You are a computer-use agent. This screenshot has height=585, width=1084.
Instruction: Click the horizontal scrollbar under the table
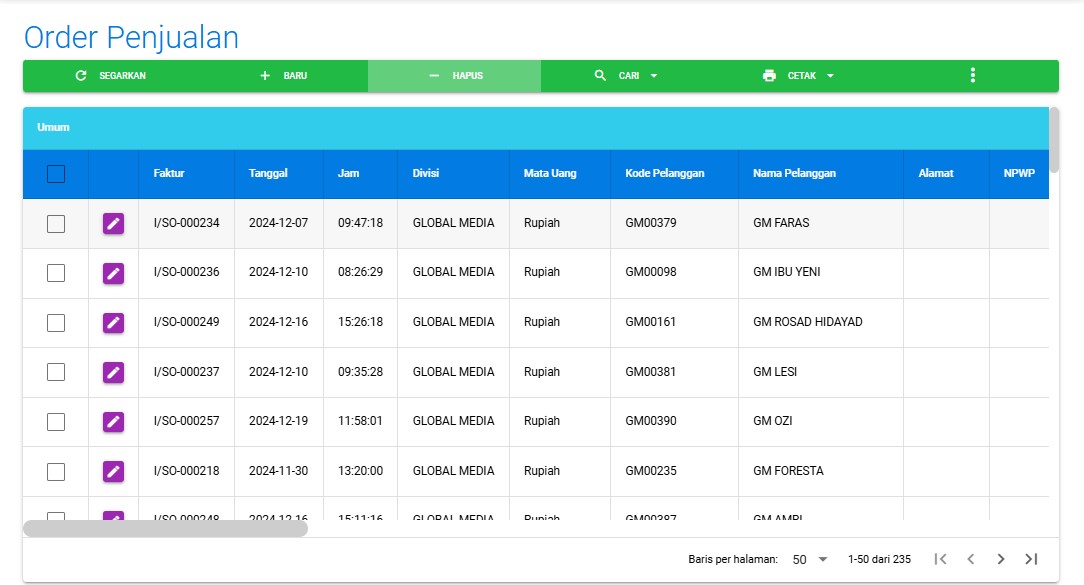165,529
